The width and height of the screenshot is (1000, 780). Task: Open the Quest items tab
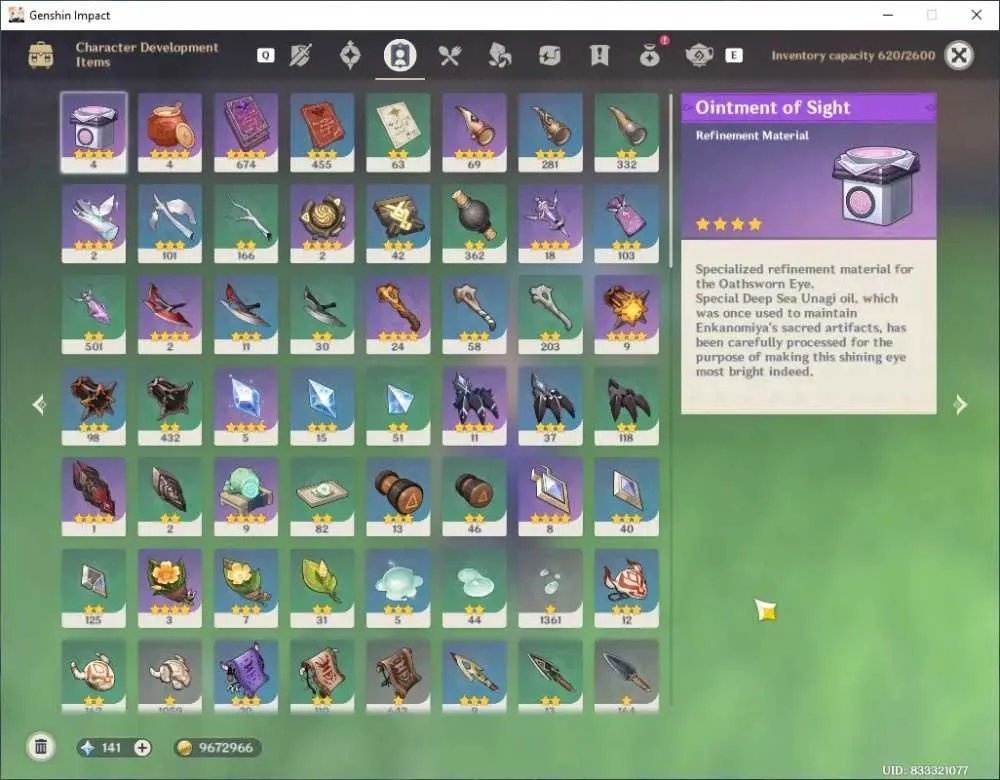[x=599, y=55]
